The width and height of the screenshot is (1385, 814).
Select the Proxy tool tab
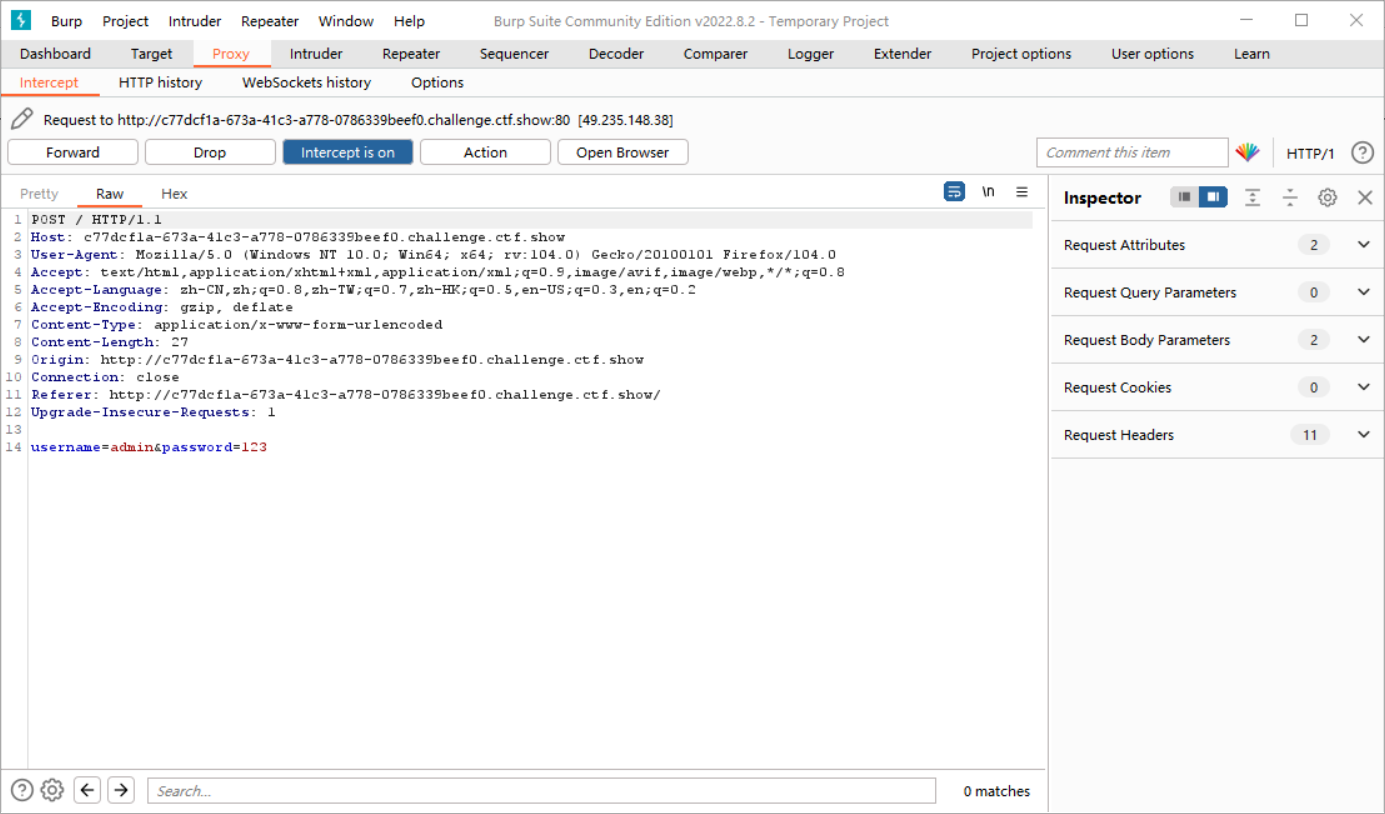click(x=231, y=54)
